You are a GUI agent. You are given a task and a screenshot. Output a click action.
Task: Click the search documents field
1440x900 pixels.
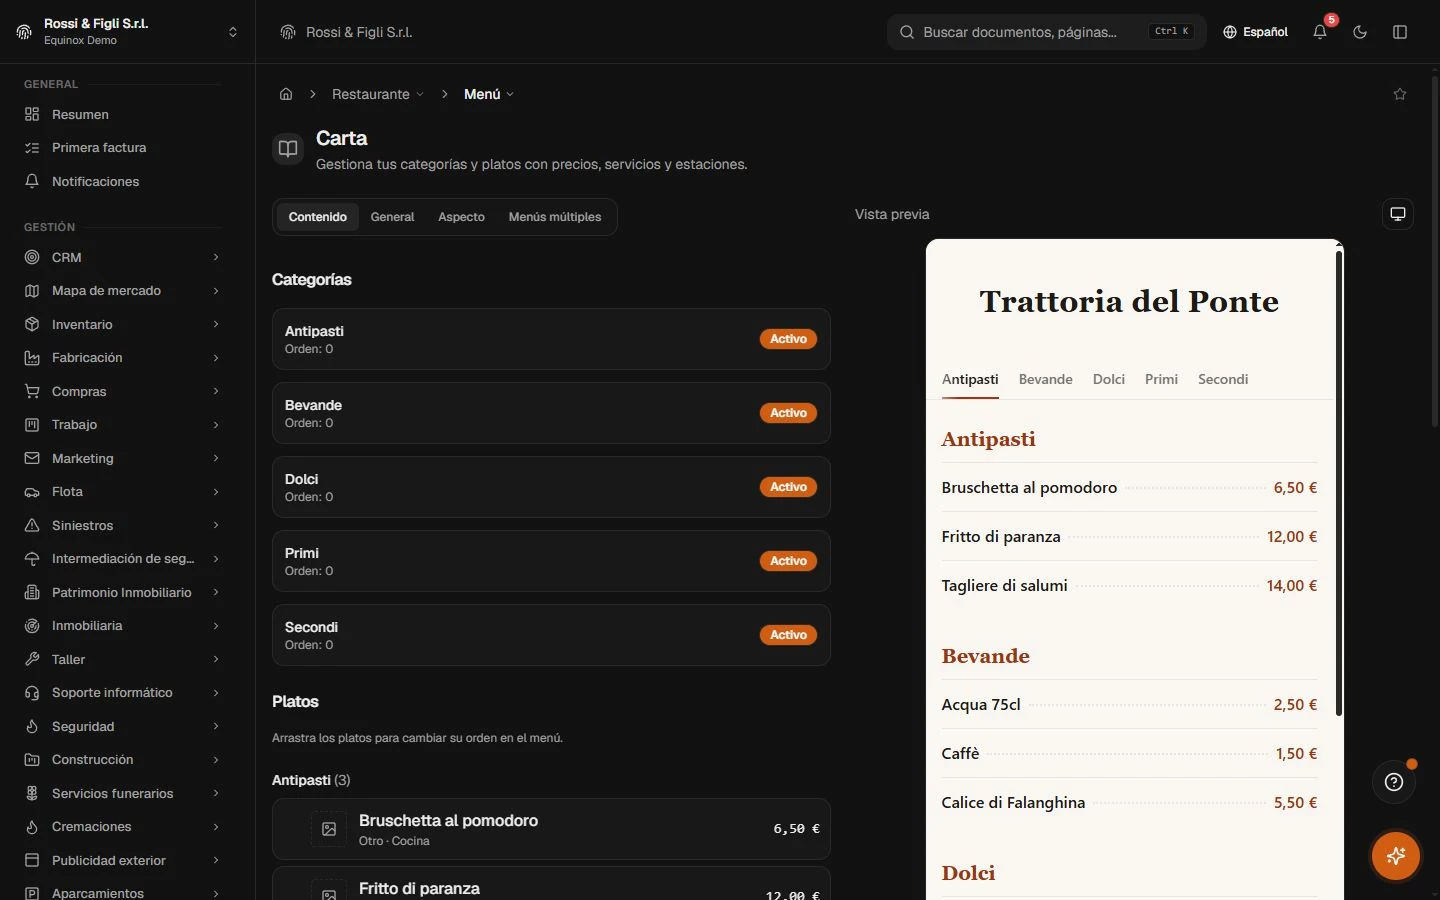pos(1046,32)
